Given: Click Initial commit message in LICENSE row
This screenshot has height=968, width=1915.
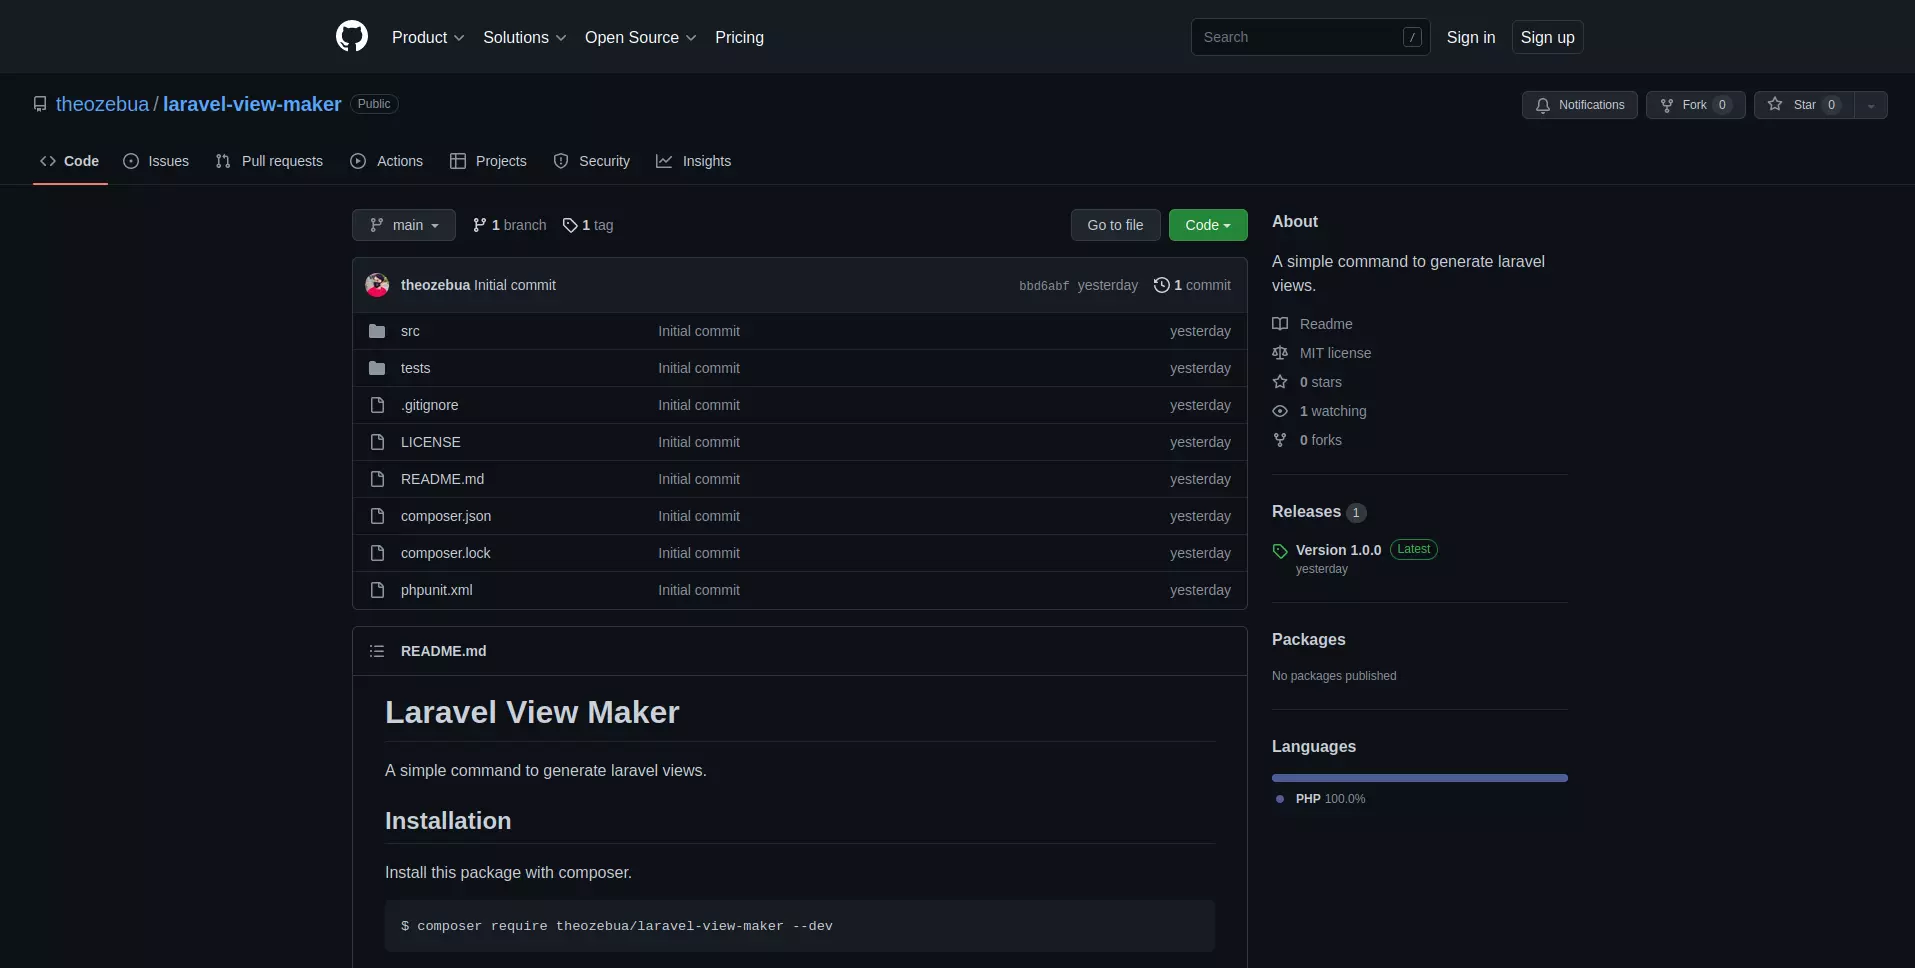Looking at the screenshot, I should (x=699, y=442).
